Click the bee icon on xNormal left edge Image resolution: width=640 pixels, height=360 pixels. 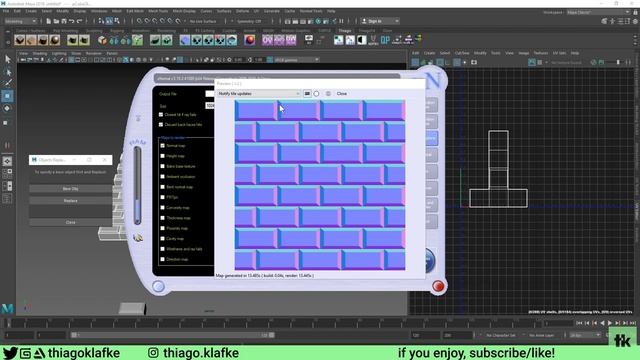point(138,238)
